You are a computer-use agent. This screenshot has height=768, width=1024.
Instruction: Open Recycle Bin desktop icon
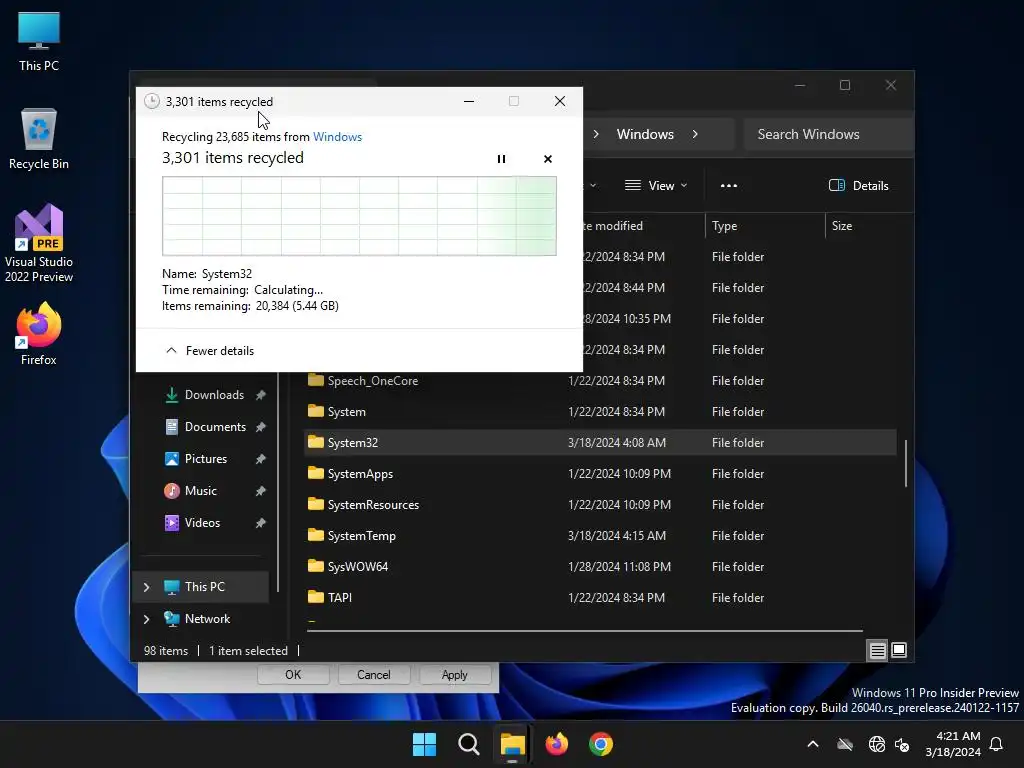(39, 139)
